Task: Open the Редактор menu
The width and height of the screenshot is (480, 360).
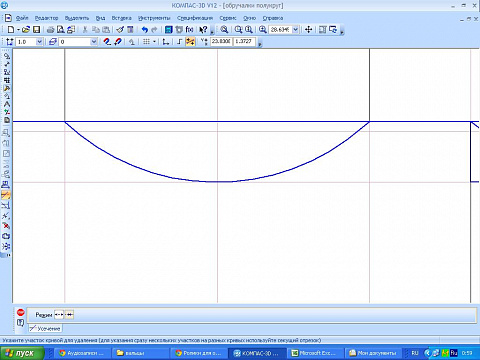Action: pos(46,18)
